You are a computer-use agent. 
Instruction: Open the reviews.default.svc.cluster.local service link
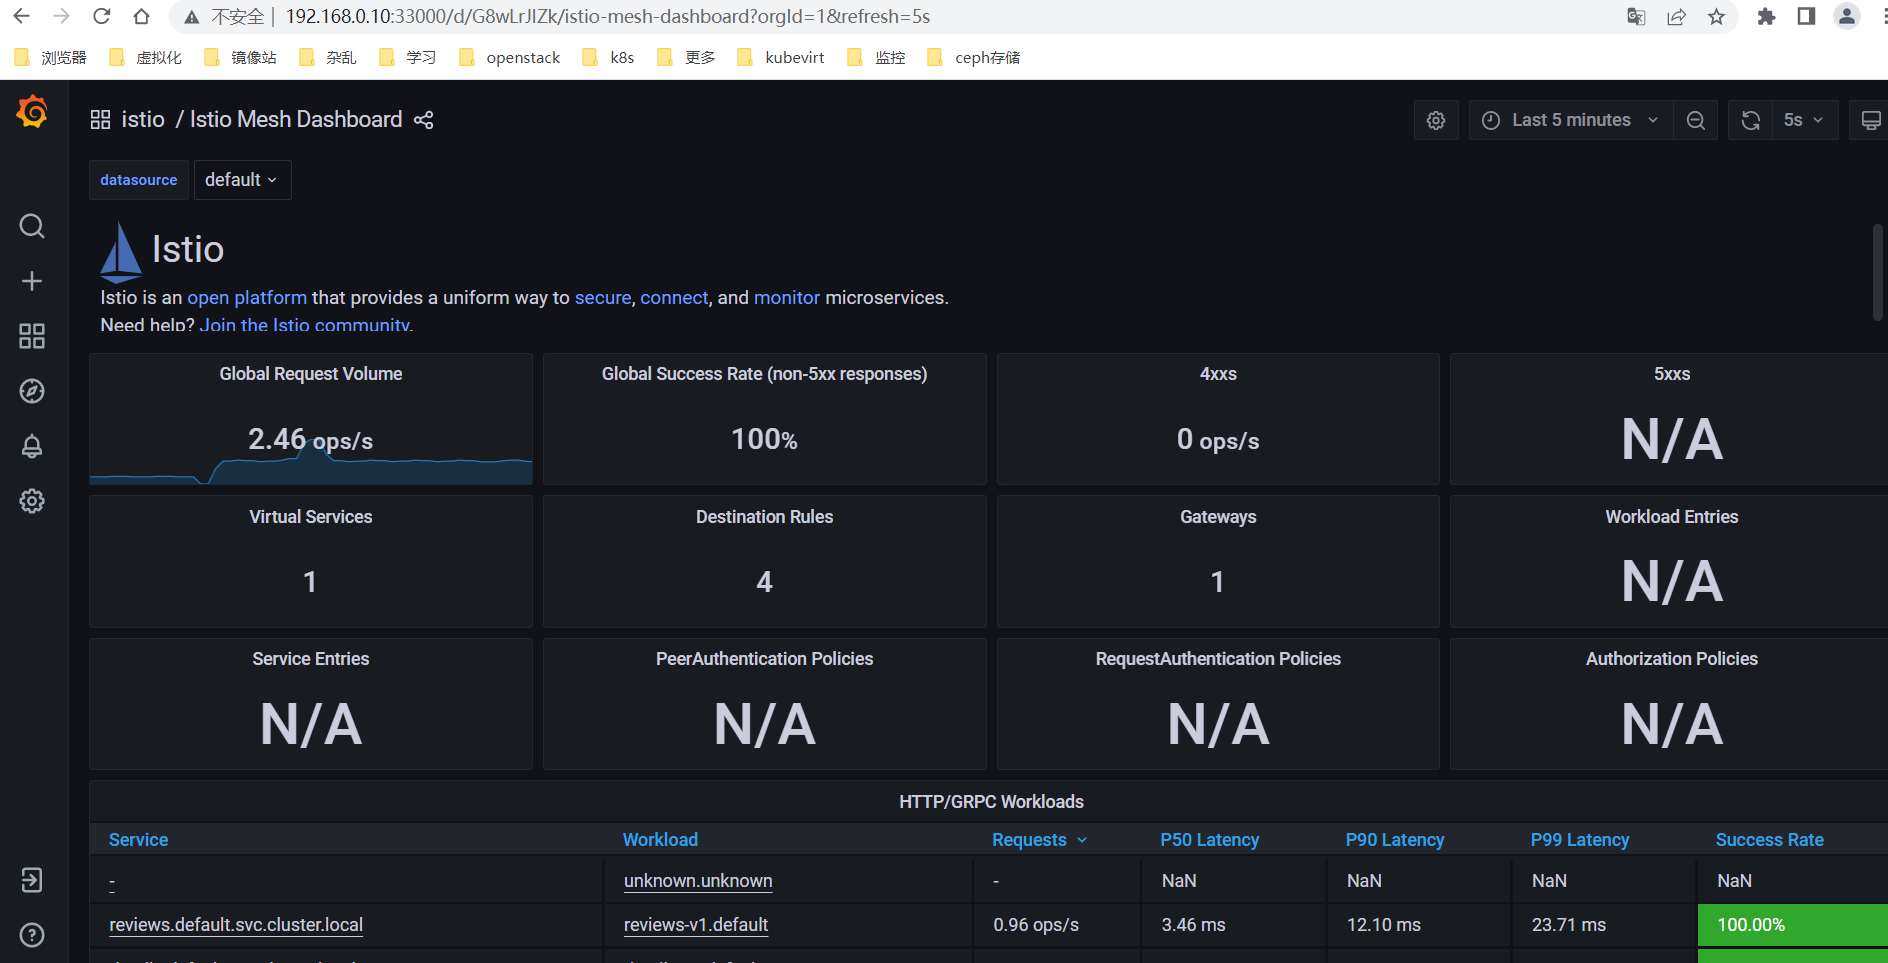coord(236,925)
